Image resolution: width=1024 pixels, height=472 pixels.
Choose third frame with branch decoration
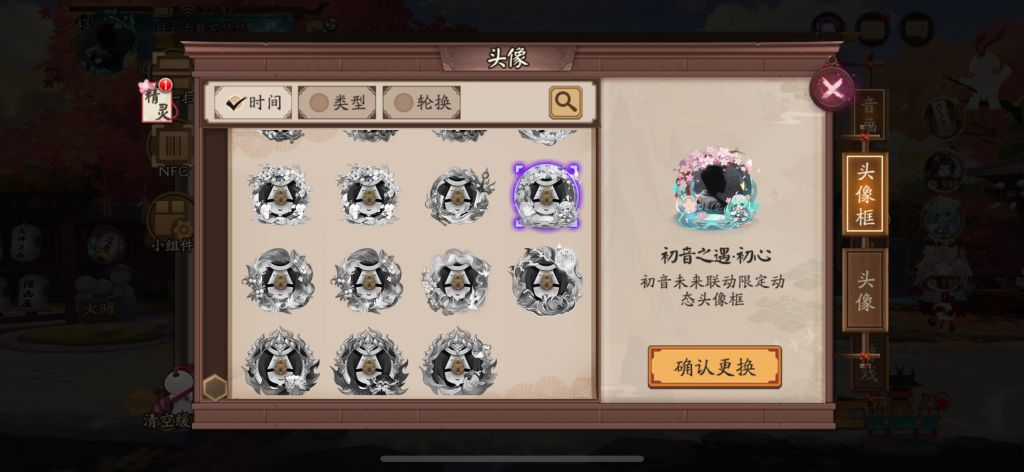tap(458, 195)
